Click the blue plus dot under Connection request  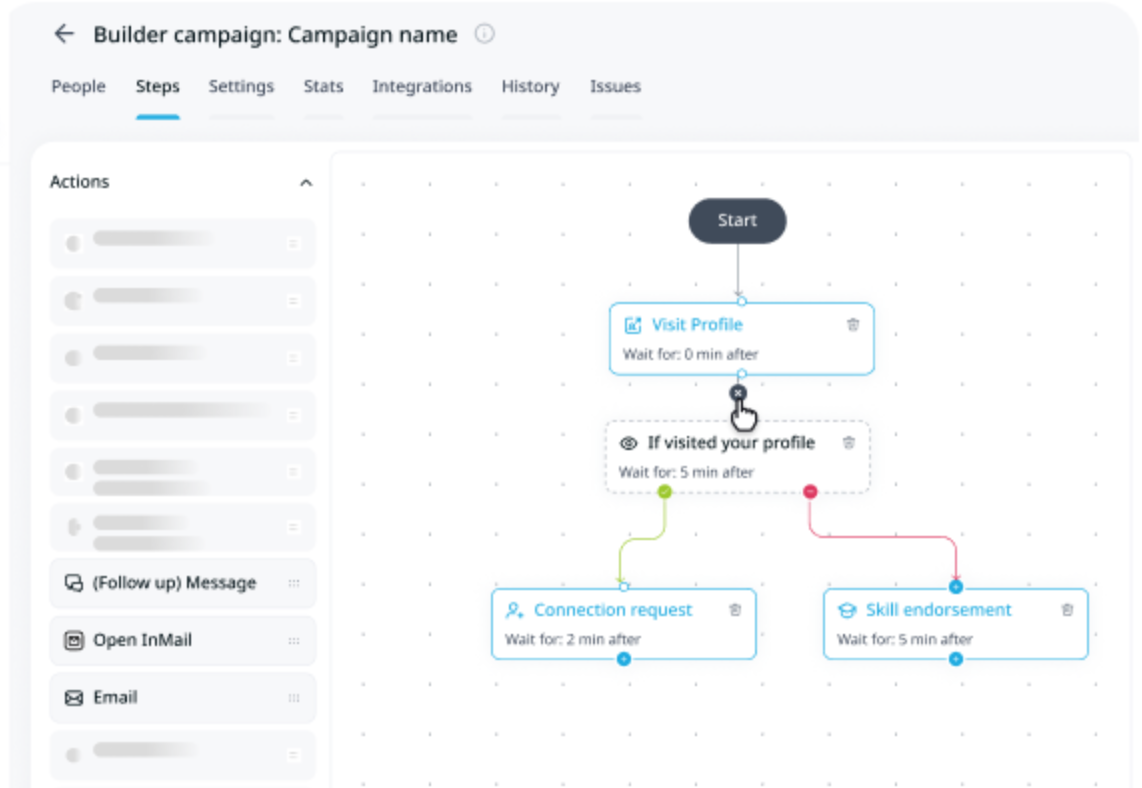[623, 659]
